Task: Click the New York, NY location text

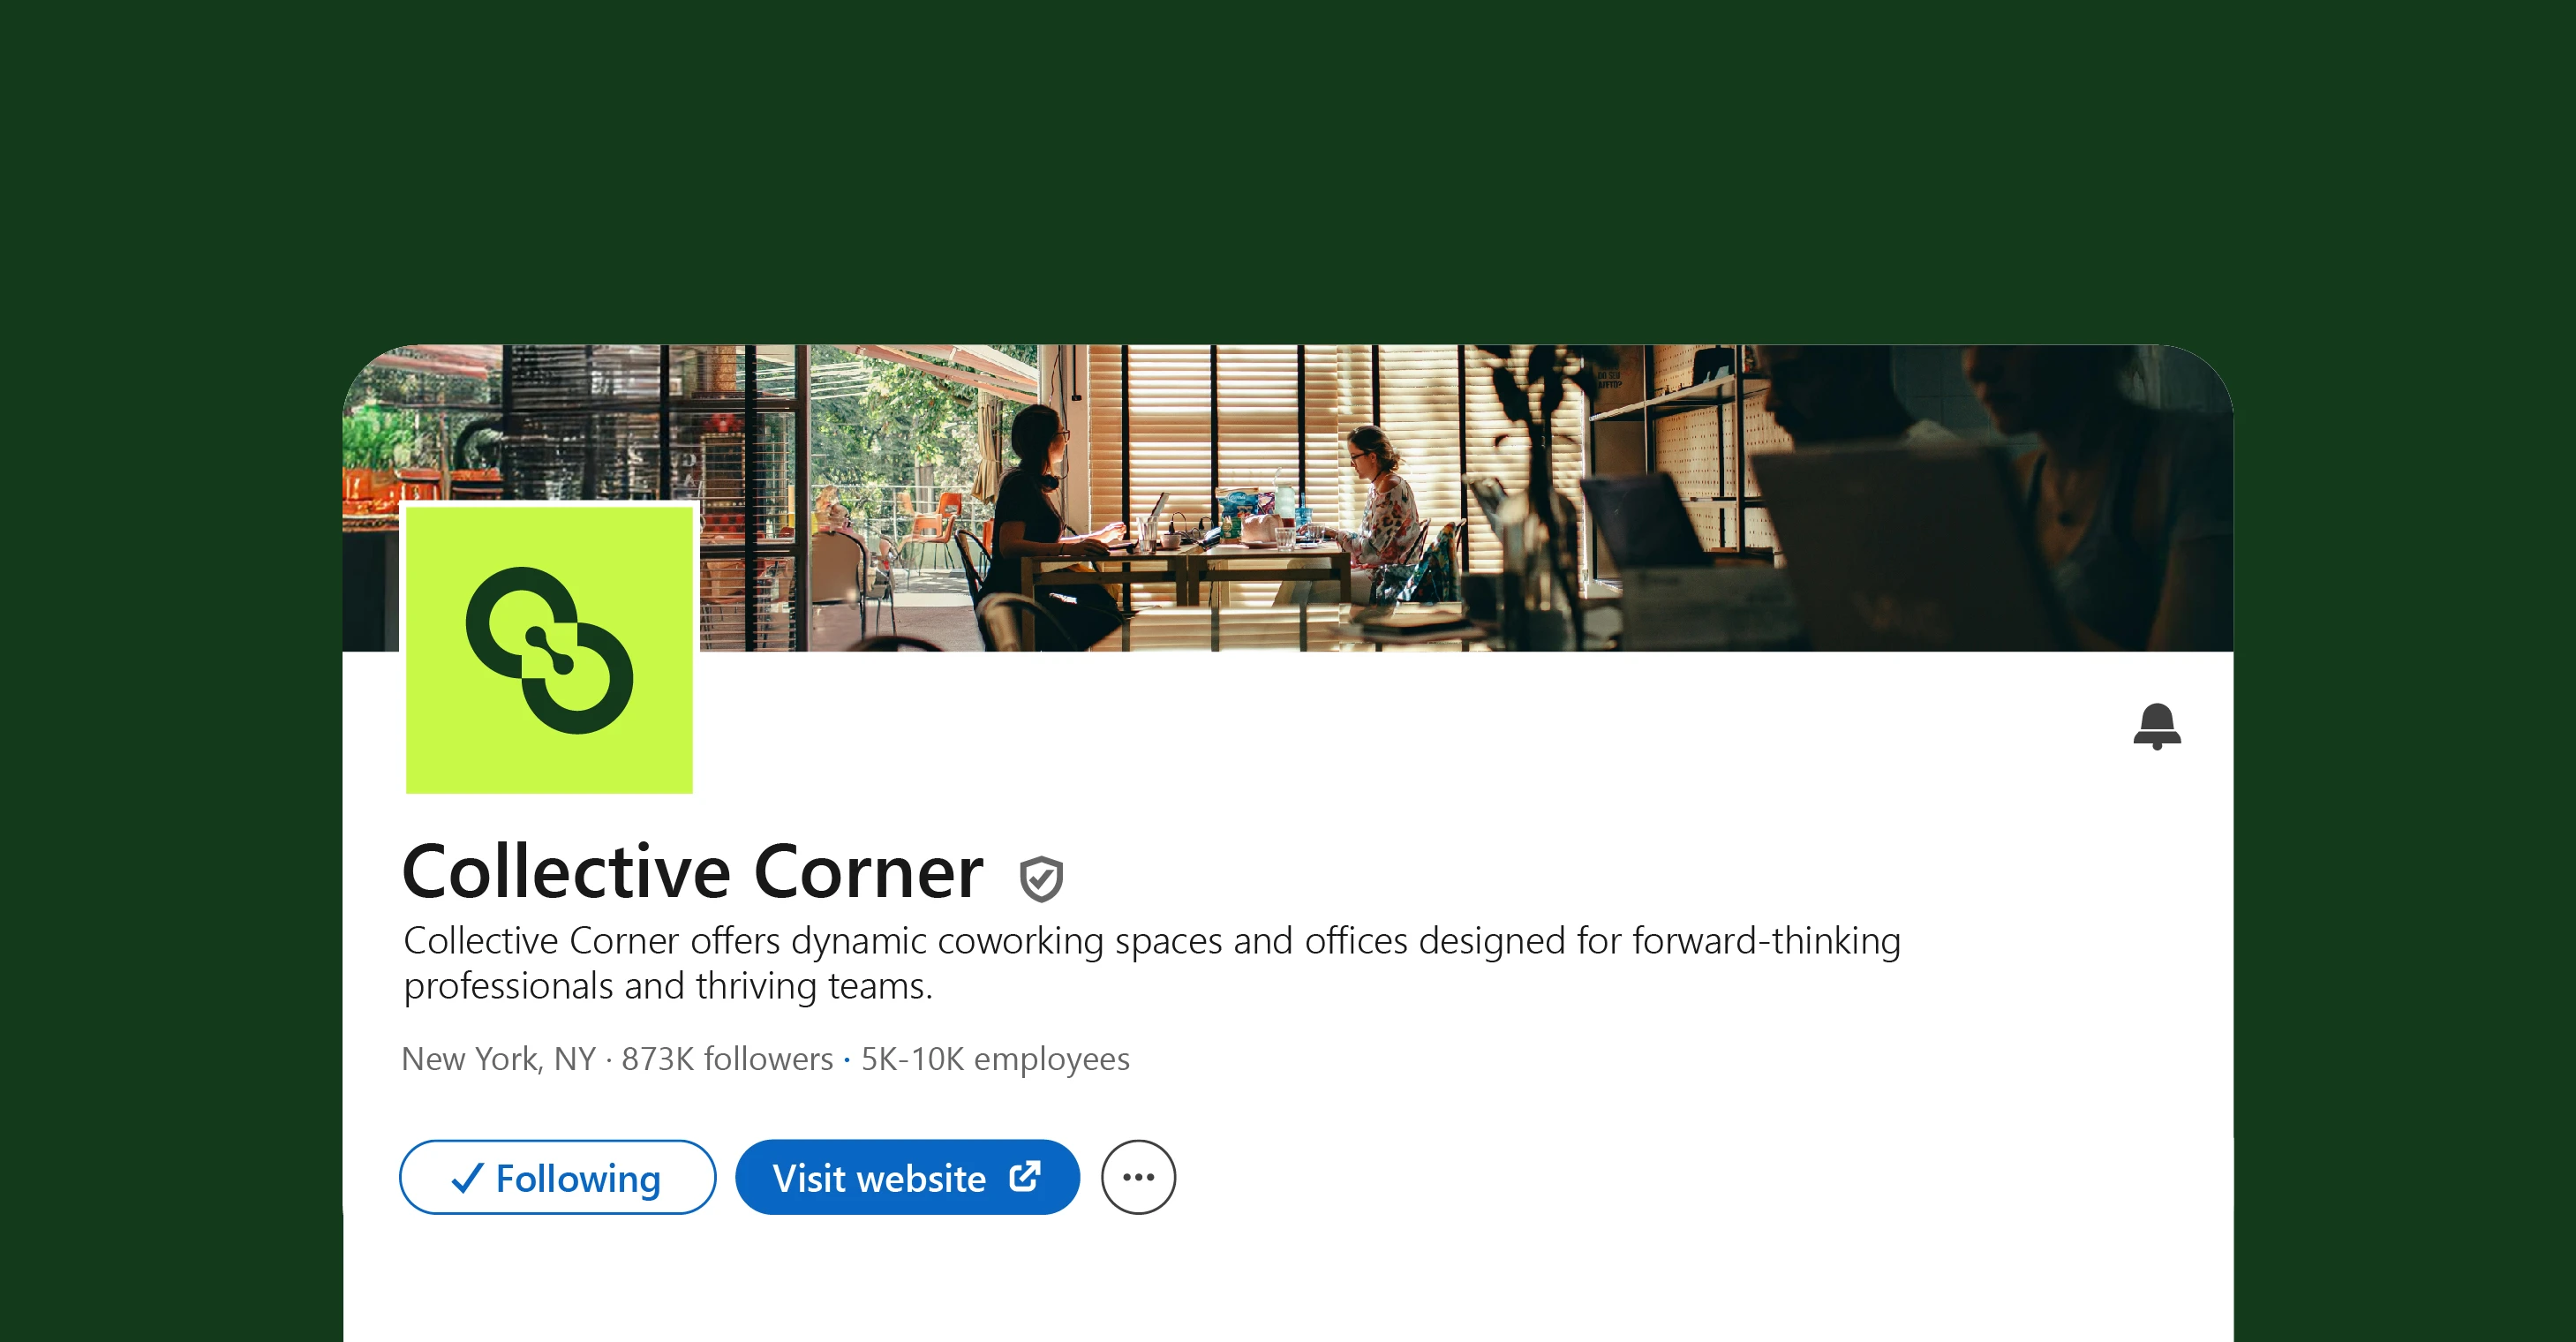Action: [x=498, y=1059]
